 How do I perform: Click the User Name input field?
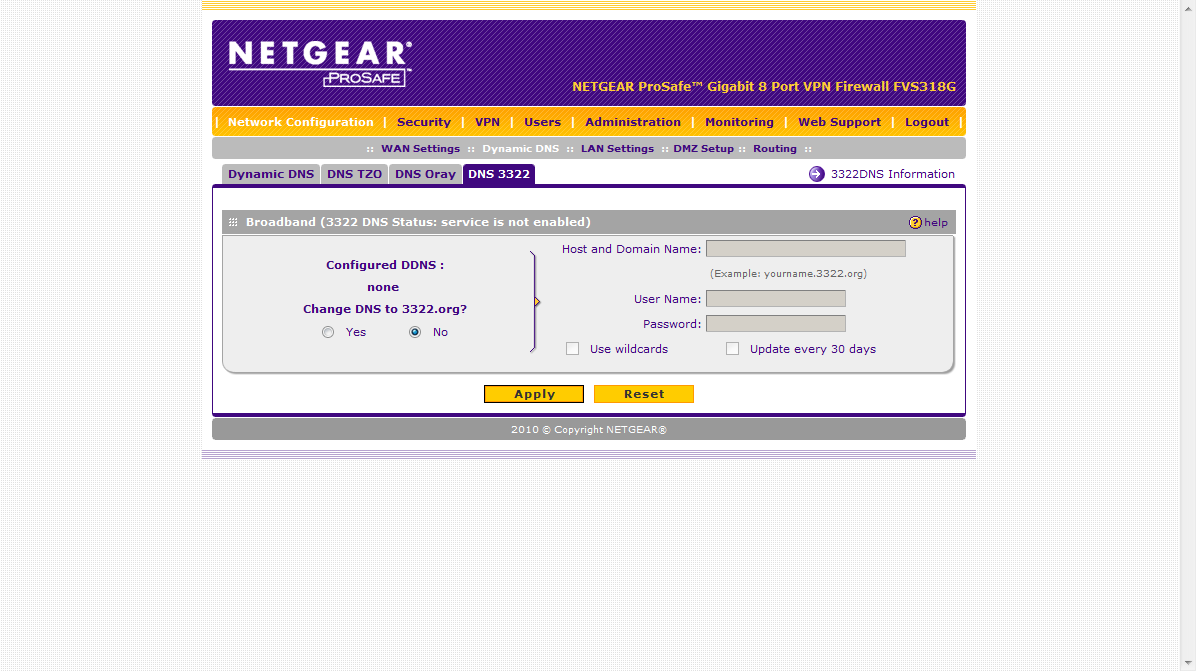[x=776, y=299]
